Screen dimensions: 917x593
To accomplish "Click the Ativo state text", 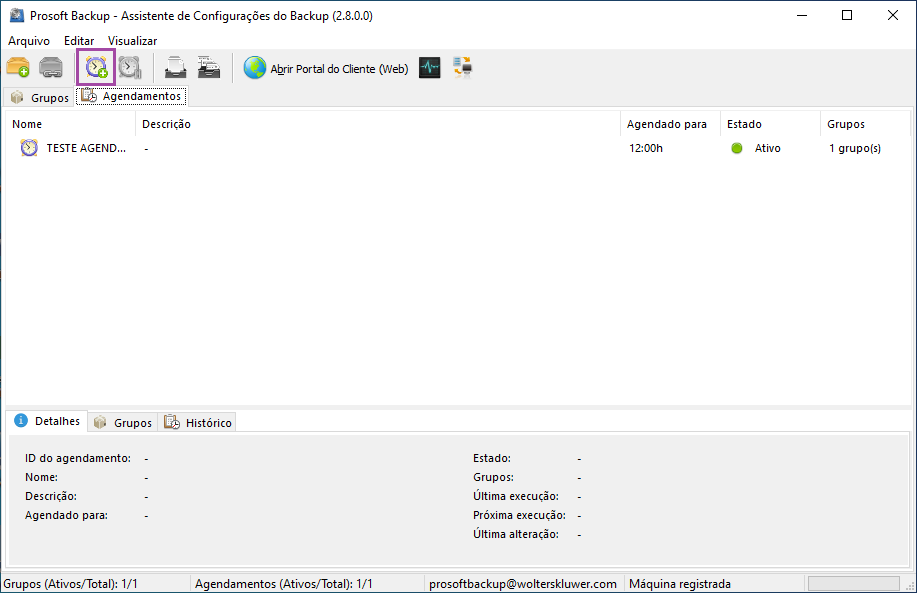I will (x=767, y=148).
